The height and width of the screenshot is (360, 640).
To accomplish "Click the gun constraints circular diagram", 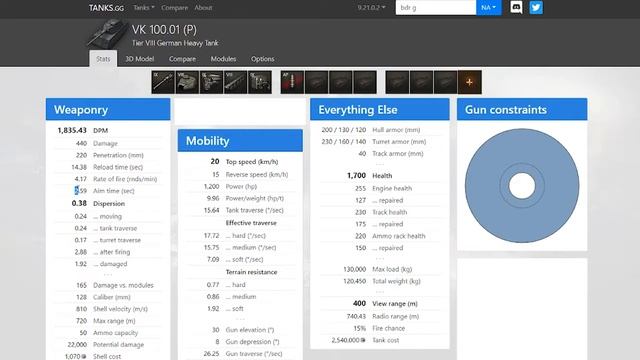I will point(522,186).
